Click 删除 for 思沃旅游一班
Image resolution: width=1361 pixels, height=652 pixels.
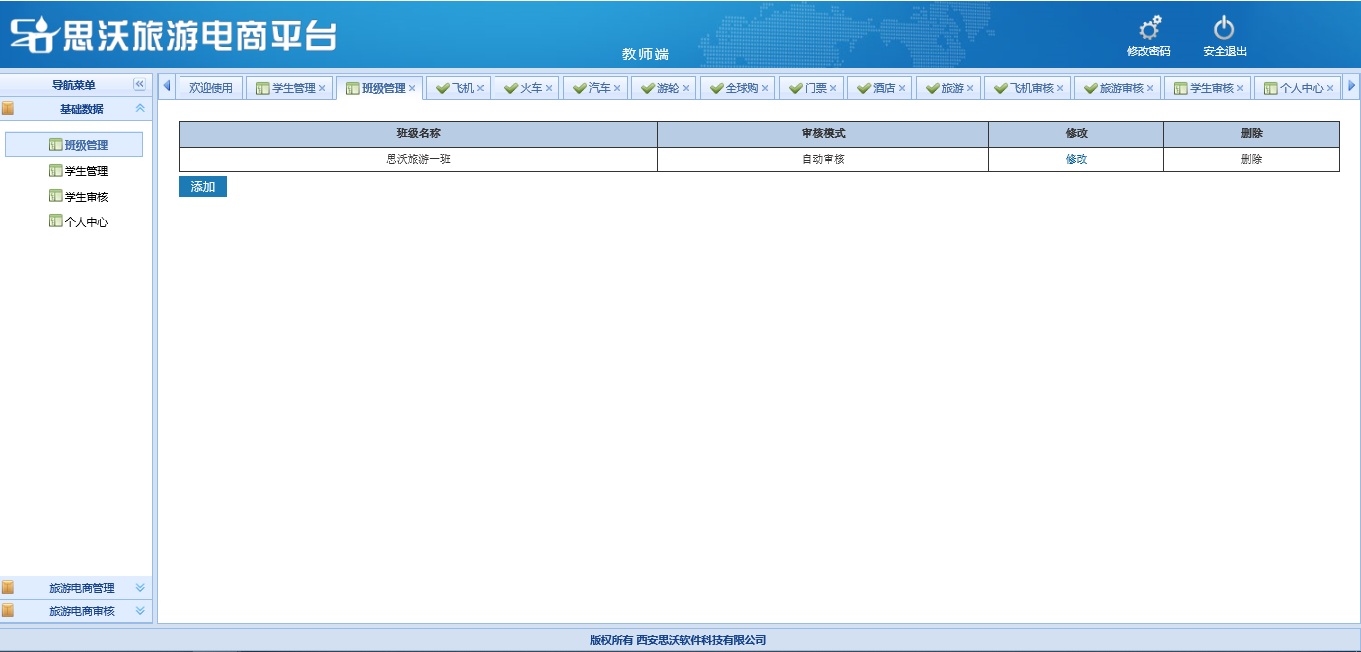coord(1251,159)
